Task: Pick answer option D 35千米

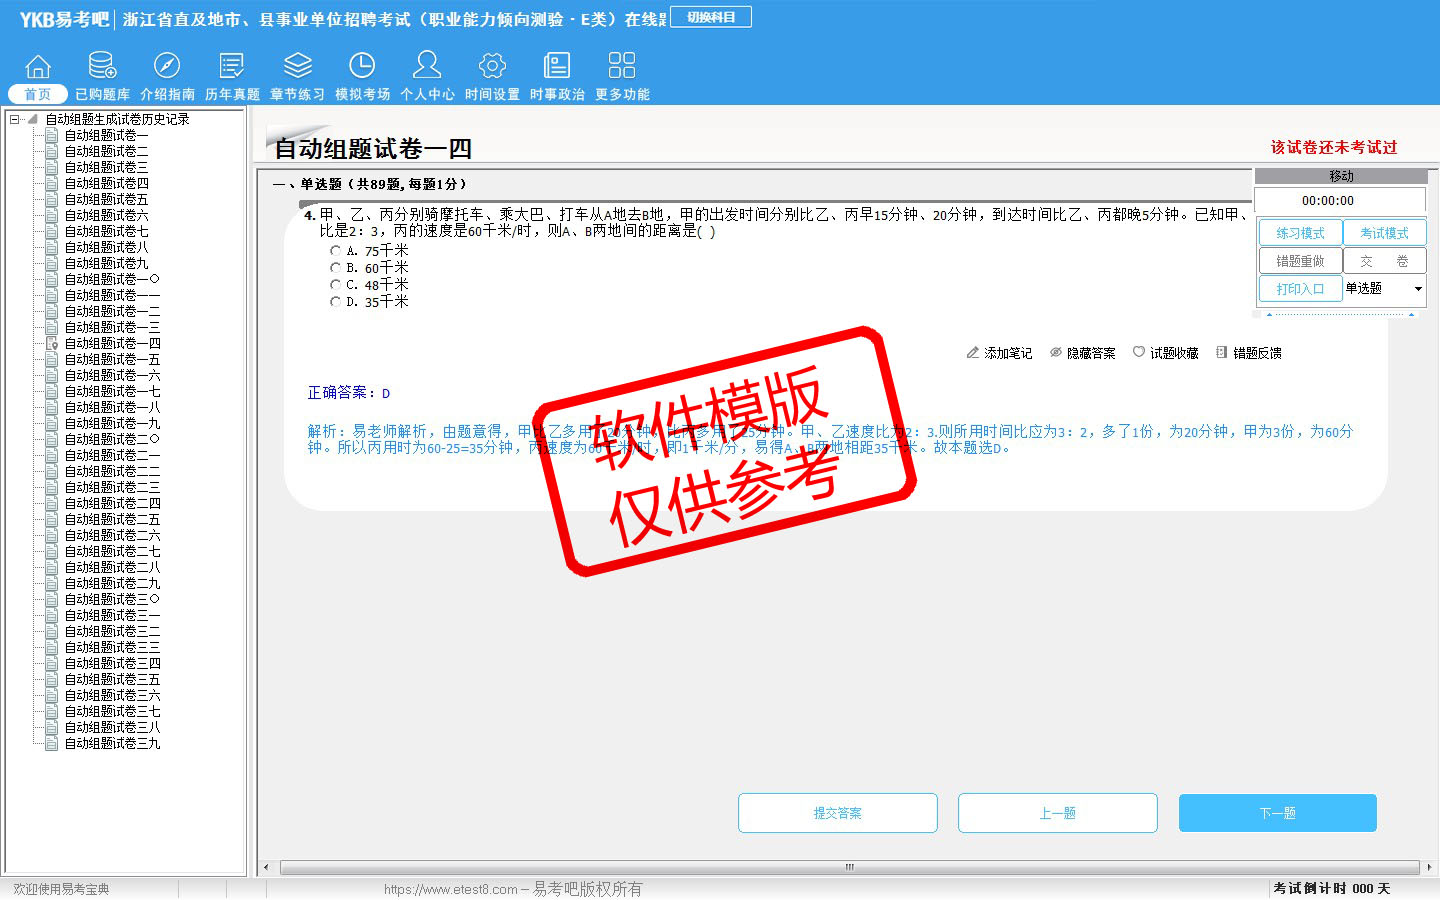Action: [335, 302]
